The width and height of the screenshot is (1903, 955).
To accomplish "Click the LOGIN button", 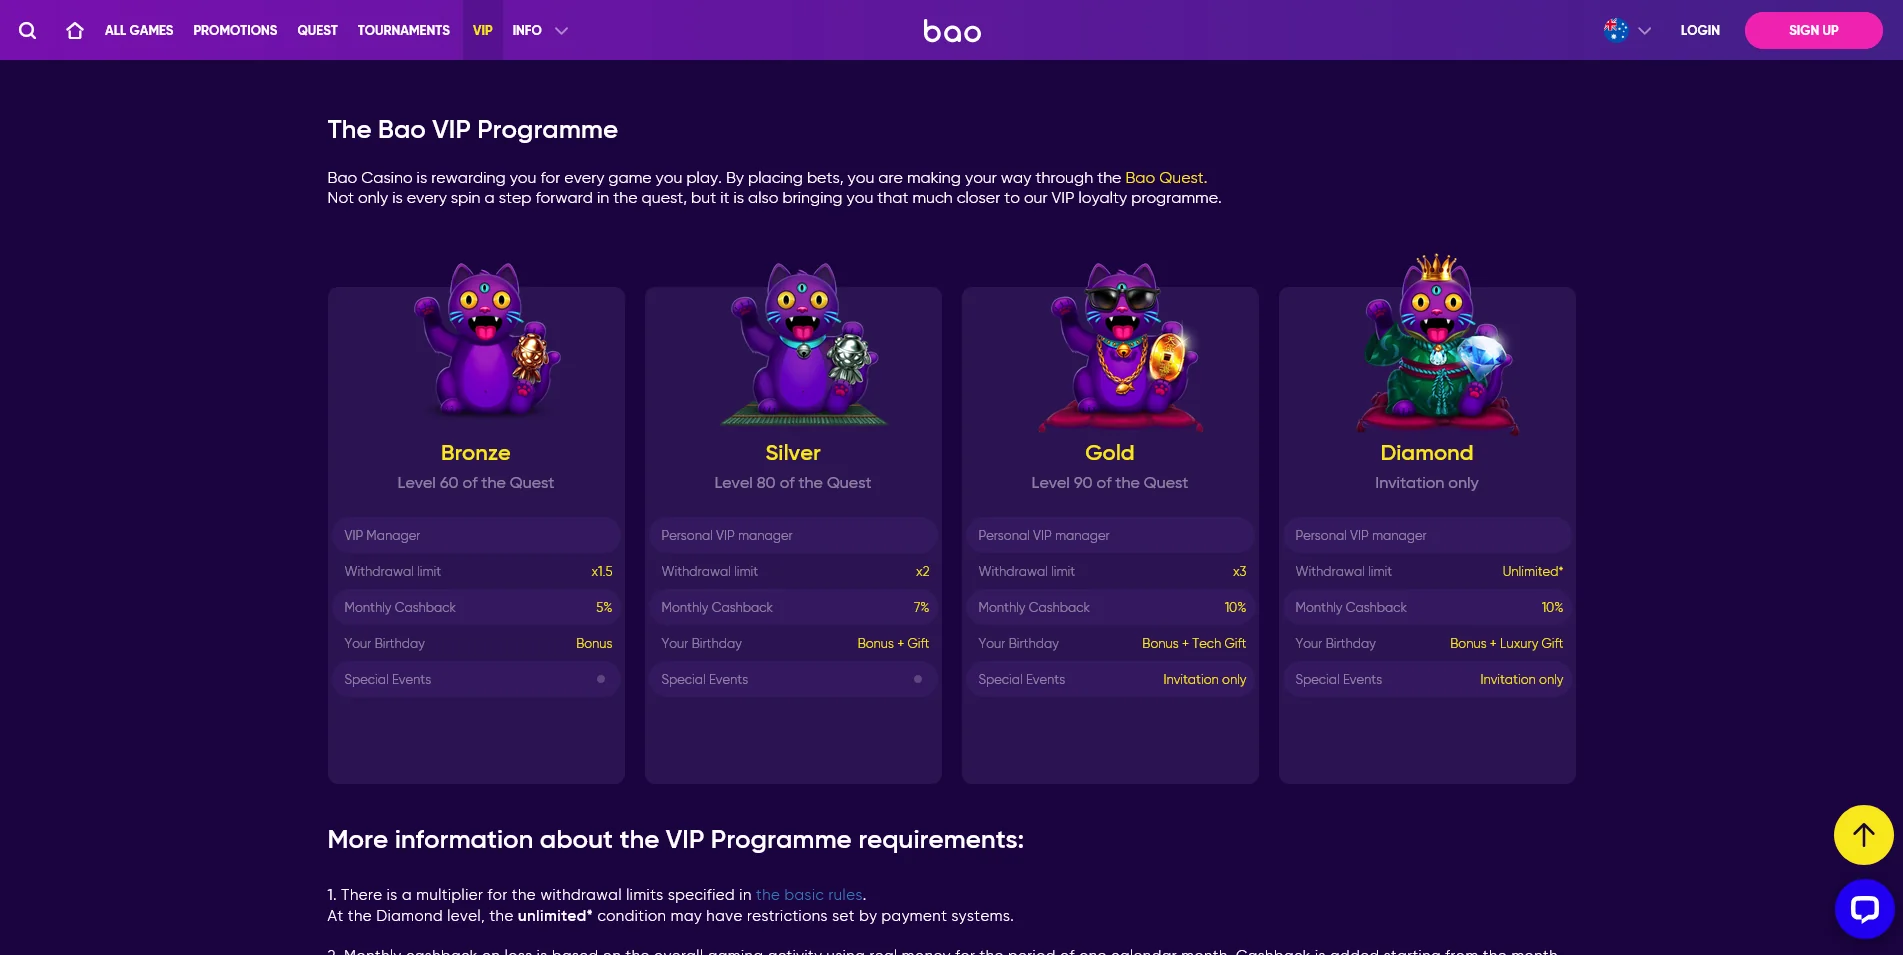I will 1699,30.
